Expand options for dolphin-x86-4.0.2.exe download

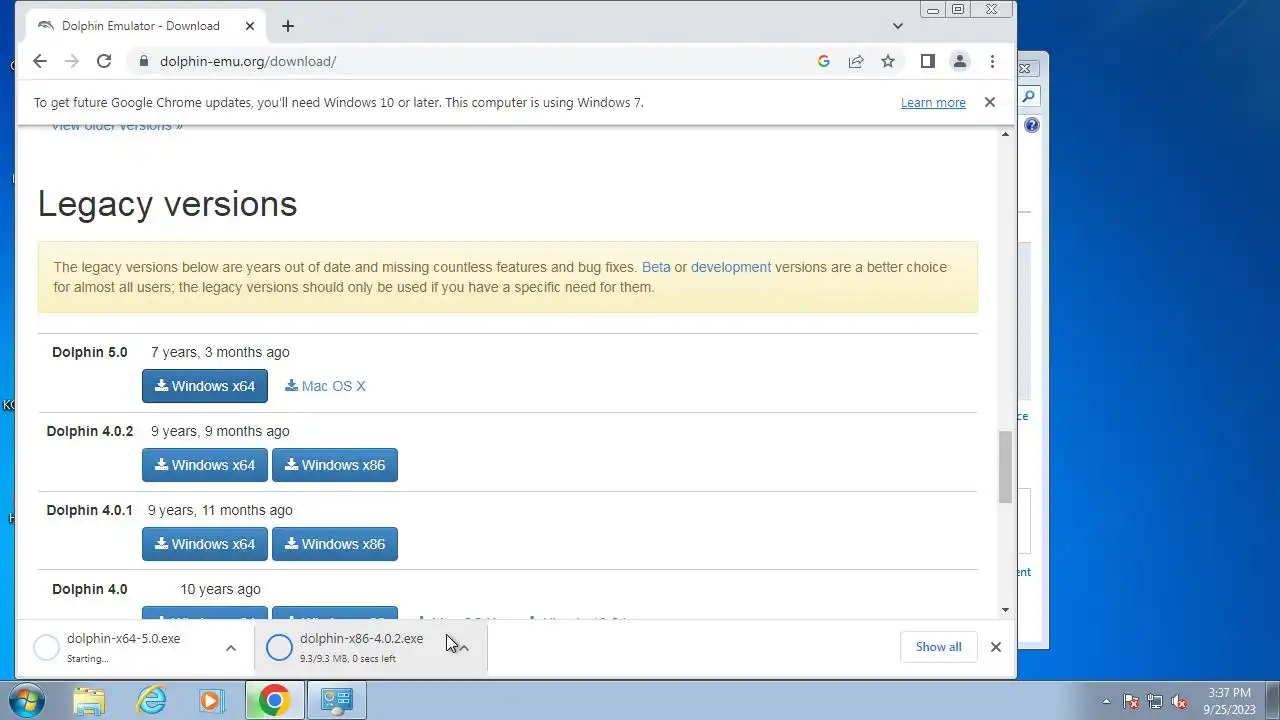click(x=464, y=648)
